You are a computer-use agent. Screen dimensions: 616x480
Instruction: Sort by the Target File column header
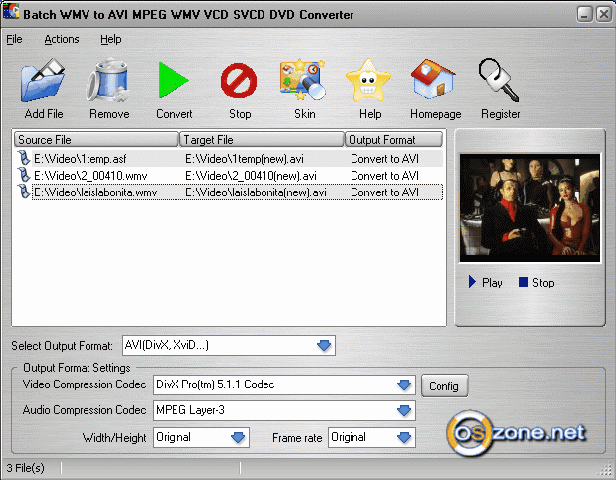click(x=262, y=139)
